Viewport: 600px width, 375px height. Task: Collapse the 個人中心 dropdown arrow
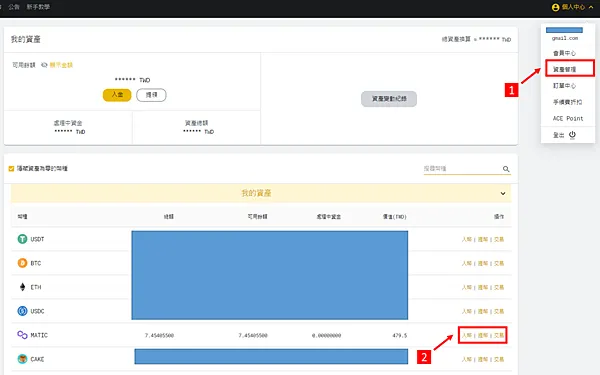click(x=591, y=7)
